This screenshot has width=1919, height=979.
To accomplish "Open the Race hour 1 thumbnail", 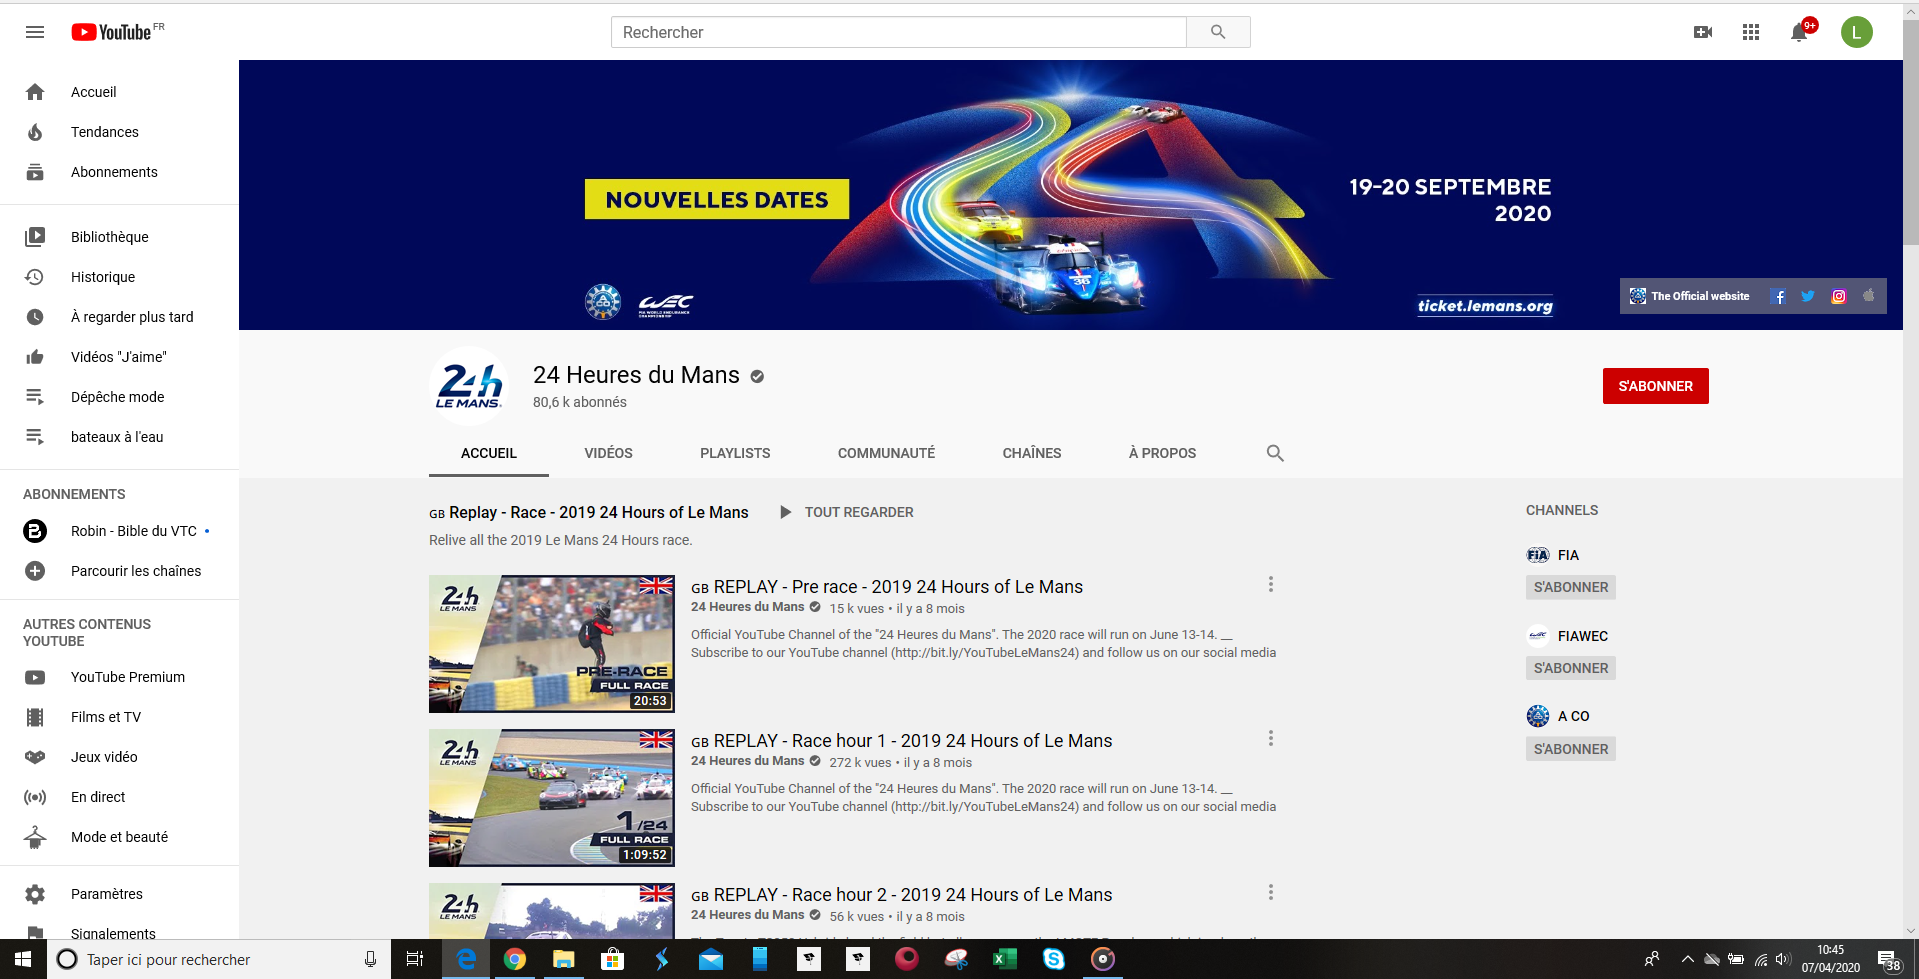I will (x=552, y=798).
